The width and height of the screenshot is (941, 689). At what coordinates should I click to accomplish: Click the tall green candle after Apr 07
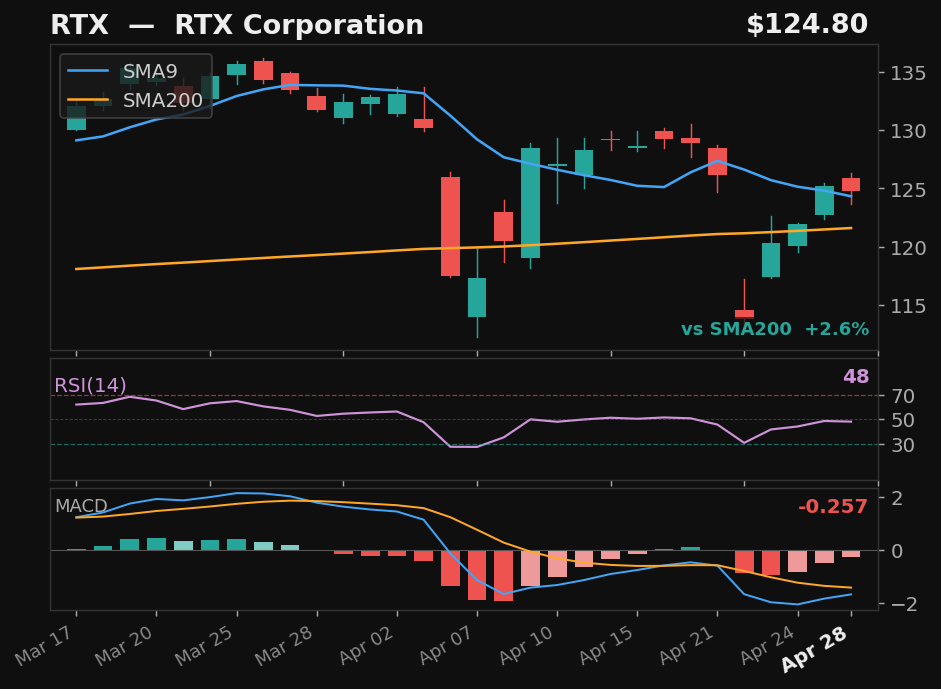[531, 203]
